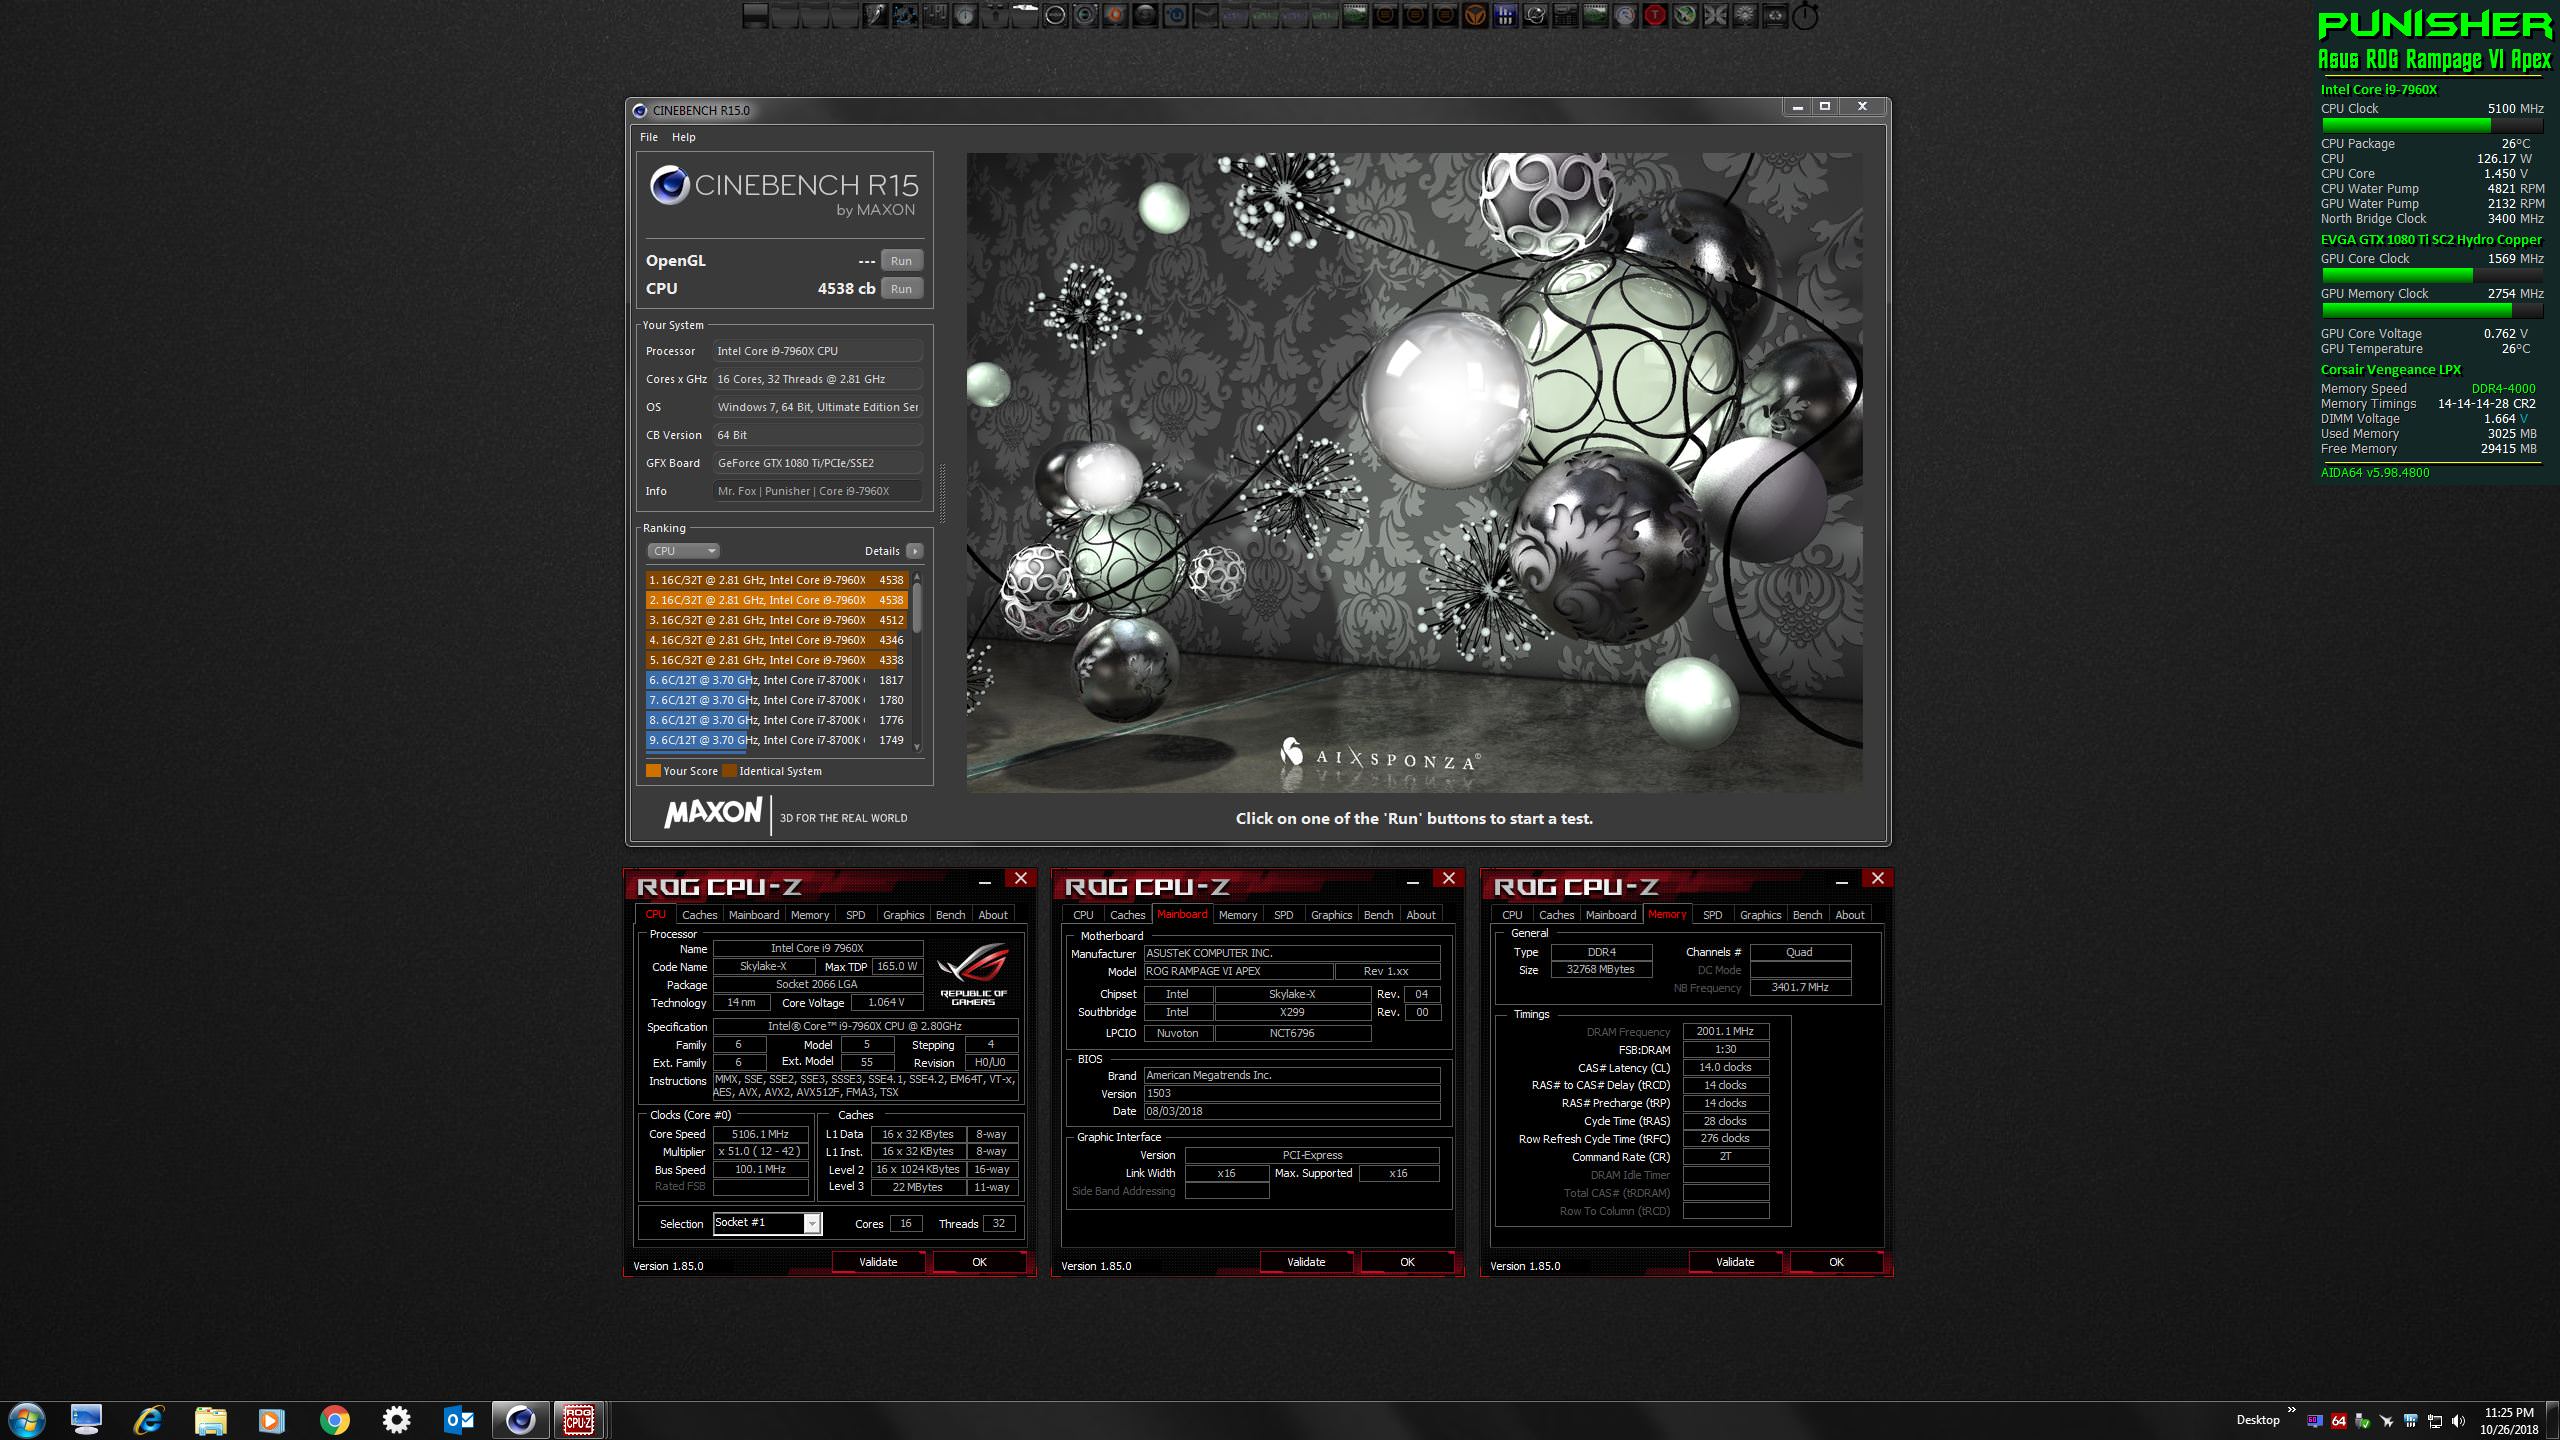
Task: Click the ranking list scrollbar thumb
Action: [x=917, y=605]
